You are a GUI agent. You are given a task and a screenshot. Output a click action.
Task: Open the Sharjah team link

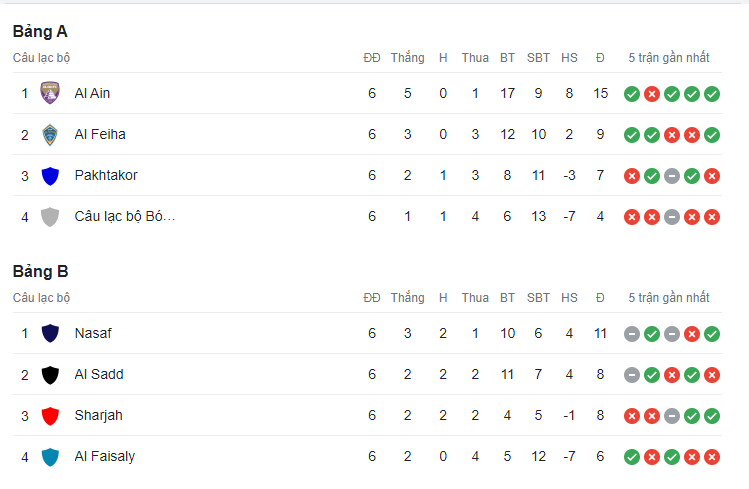tap(98, 415)
